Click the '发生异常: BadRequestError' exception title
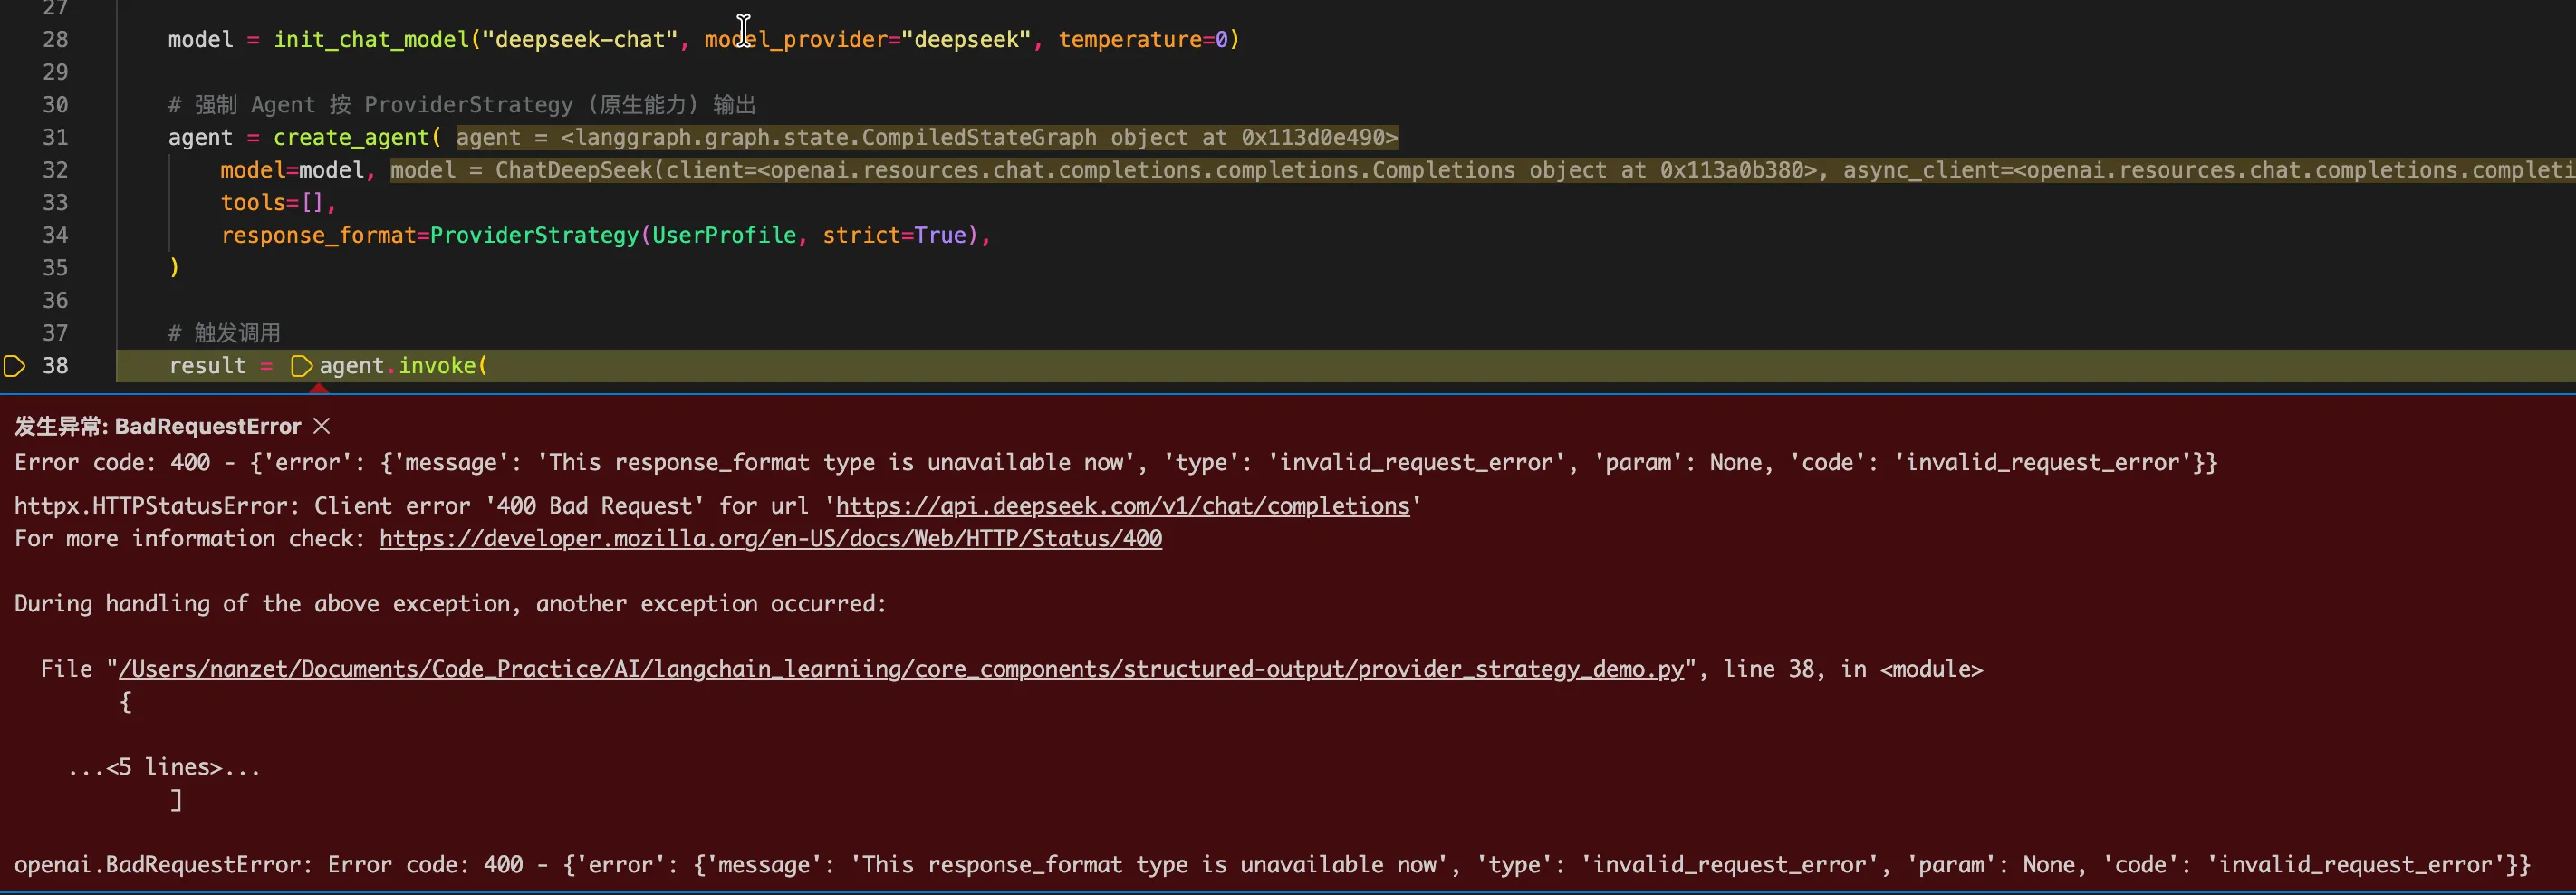Viewport: 2576px width, 895px height. (157, 427)
